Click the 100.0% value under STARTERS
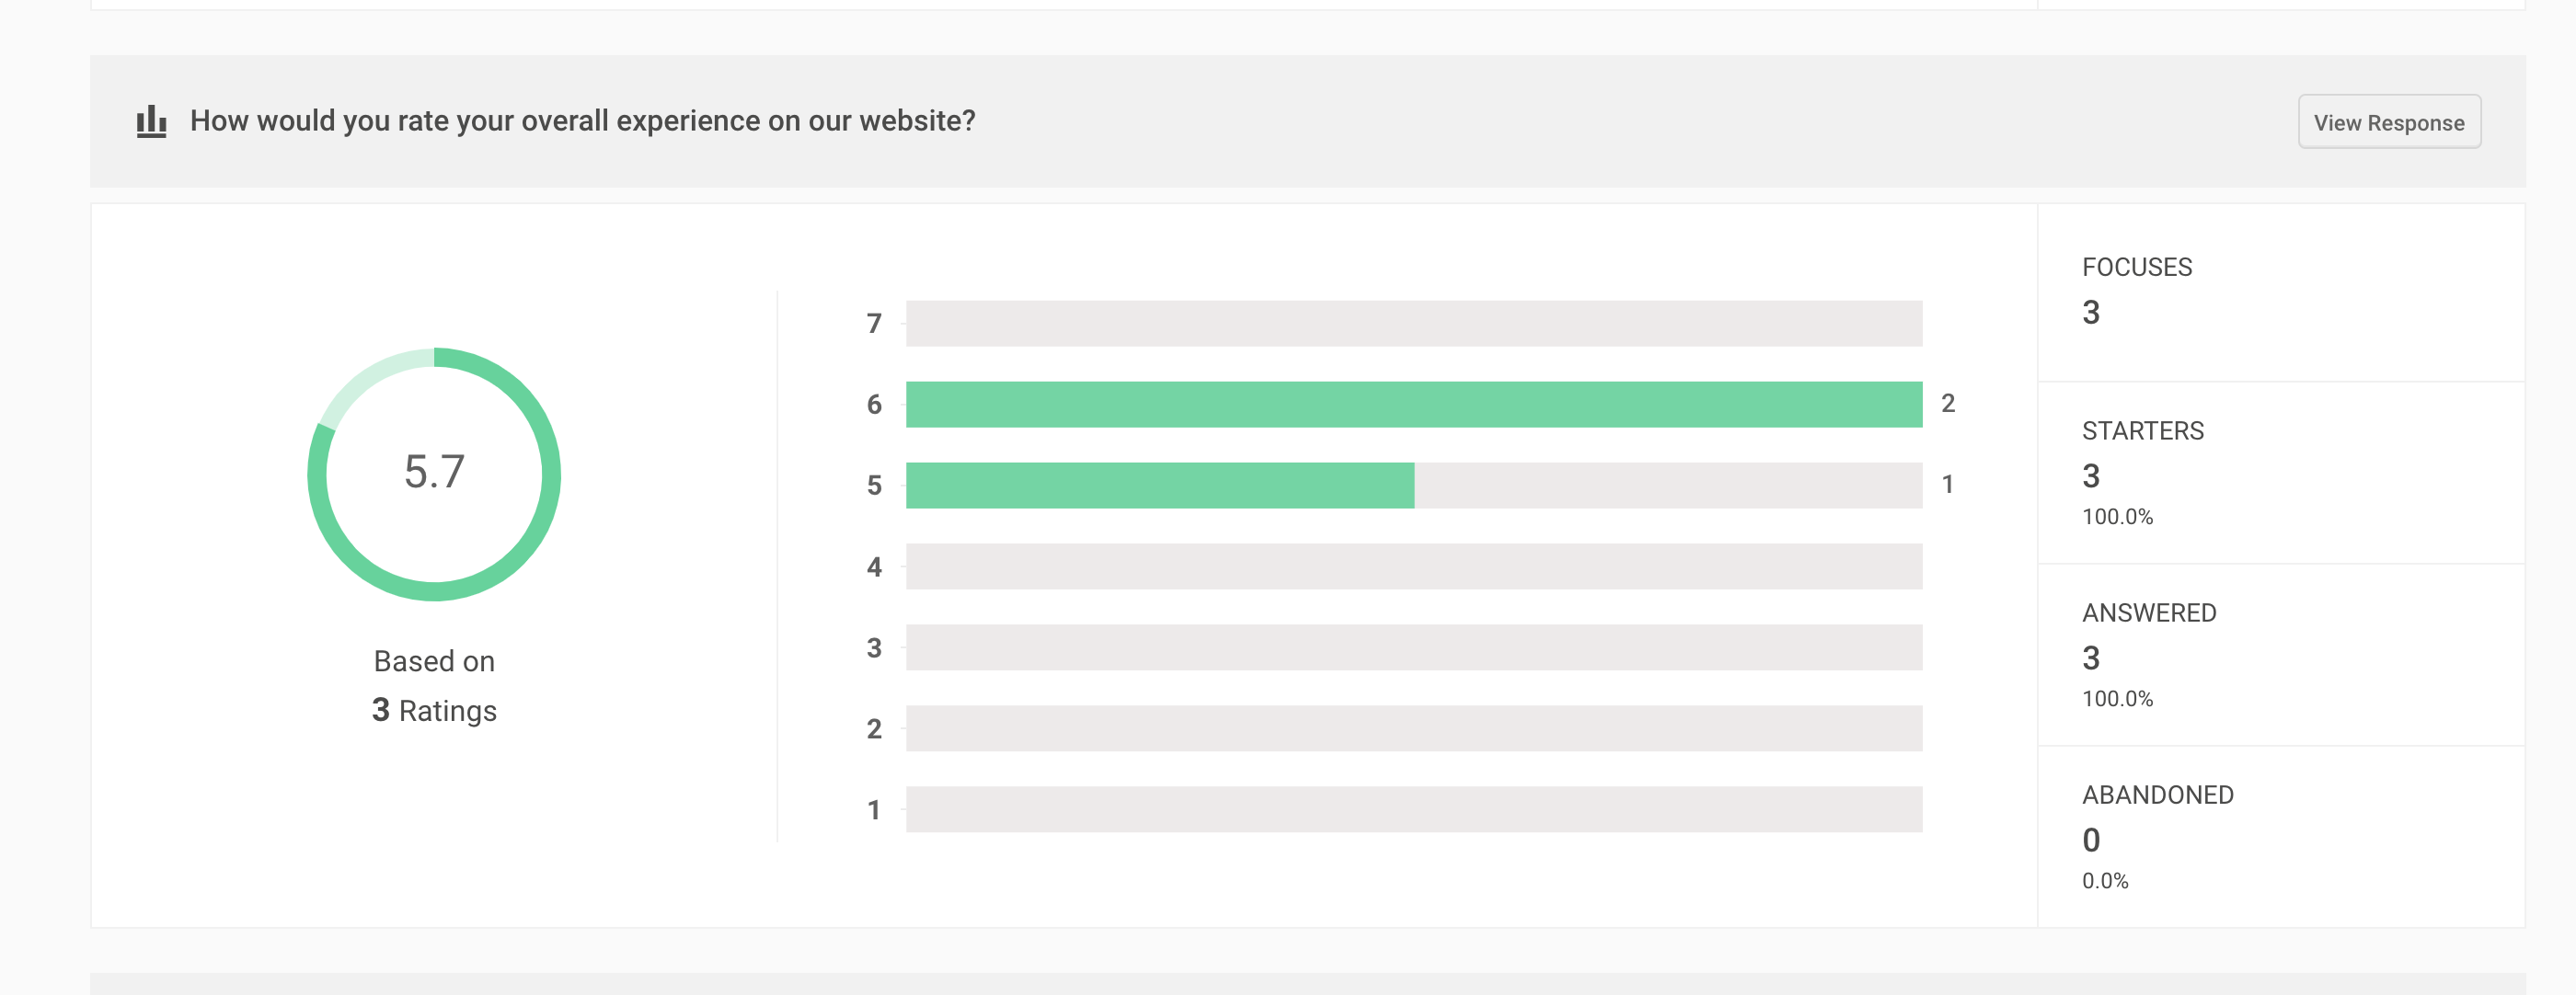Screen dimensions: 2576x995 click(x=2117, y=517)
